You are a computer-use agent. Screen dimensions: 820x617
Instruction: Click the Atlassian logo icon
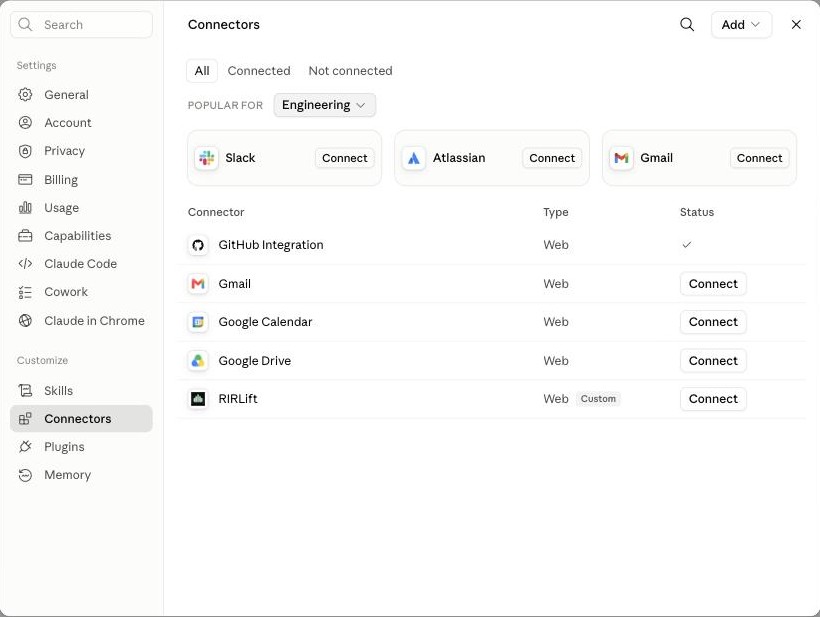point(414,158)
